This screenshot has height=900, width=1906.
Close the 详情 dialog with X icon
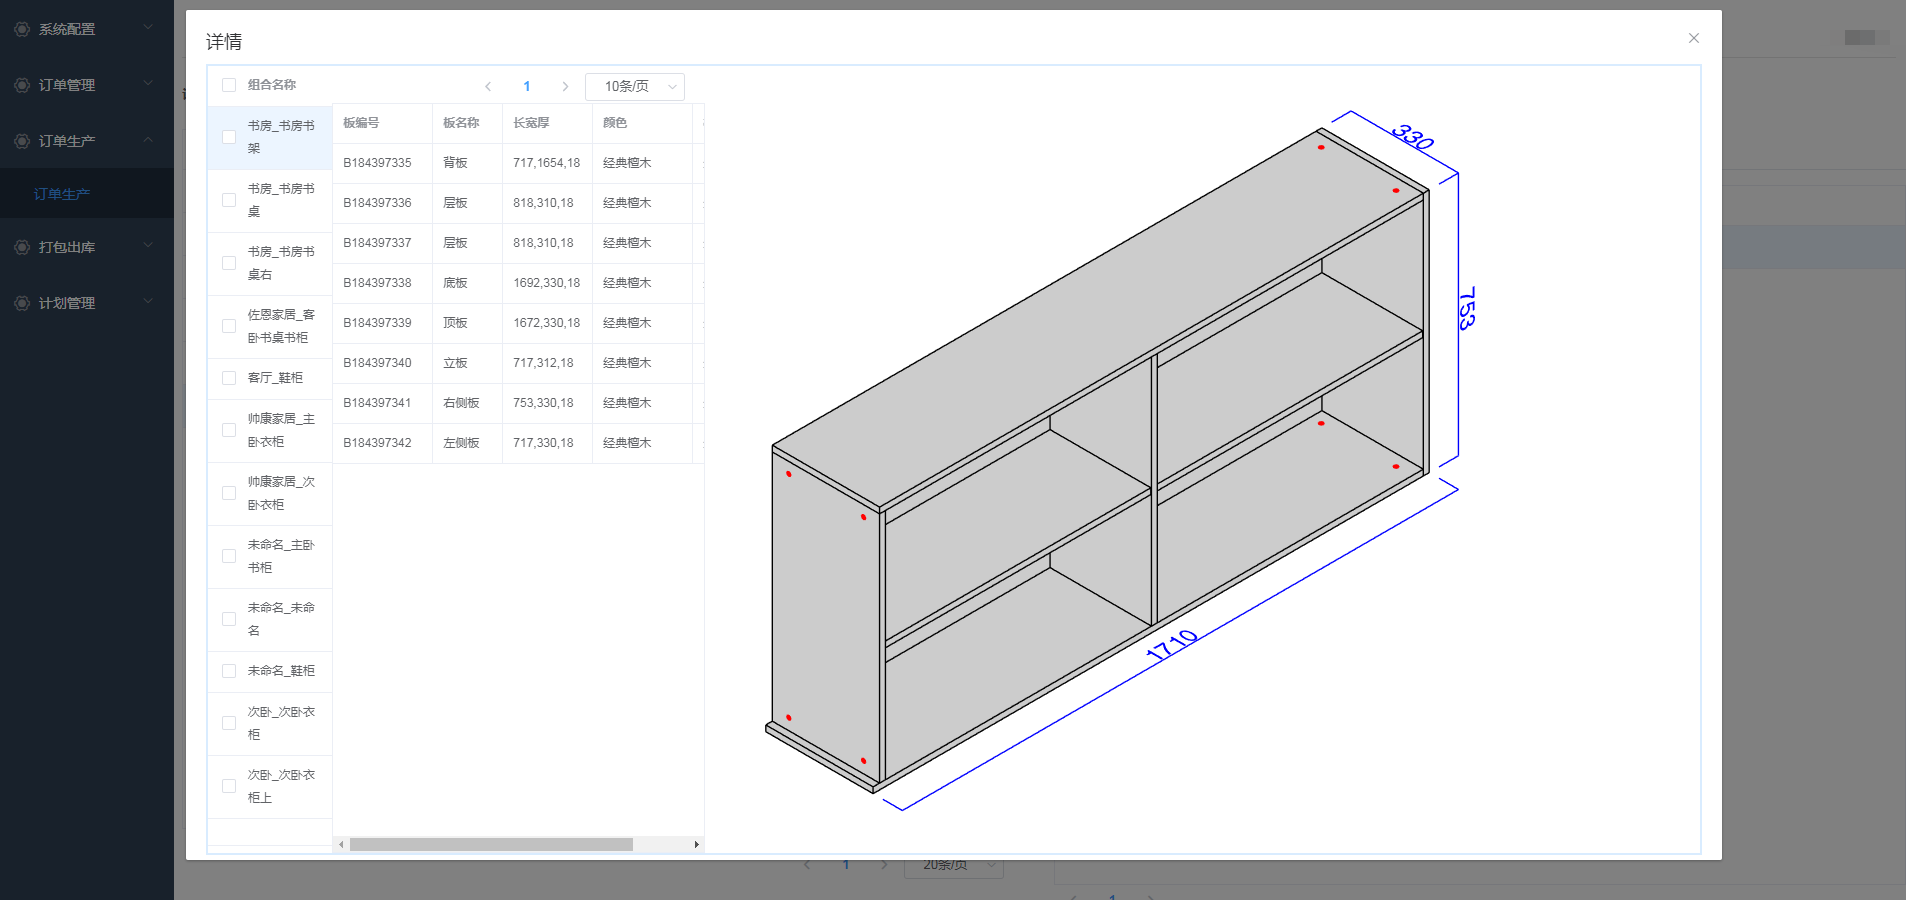tap(1693, 38)
